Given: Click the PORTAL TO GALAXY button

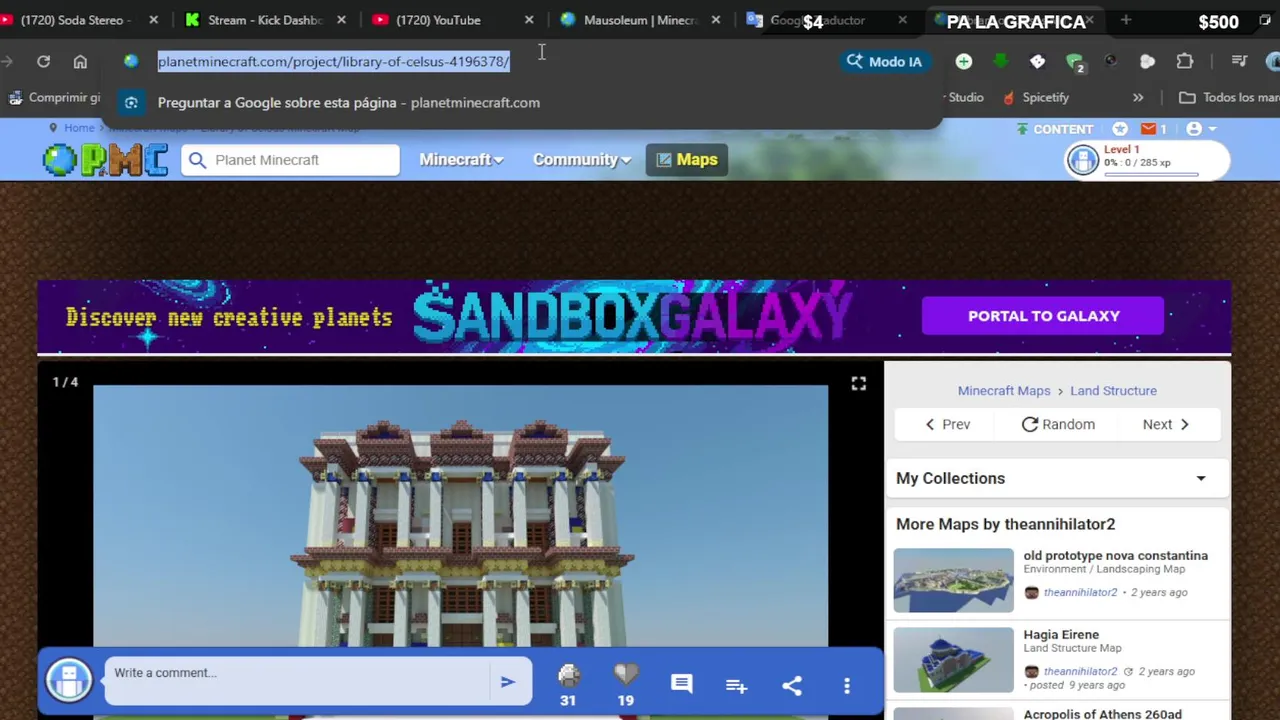Looking at the screenshot, I should pyautogui.click(x=1043, y=316).
